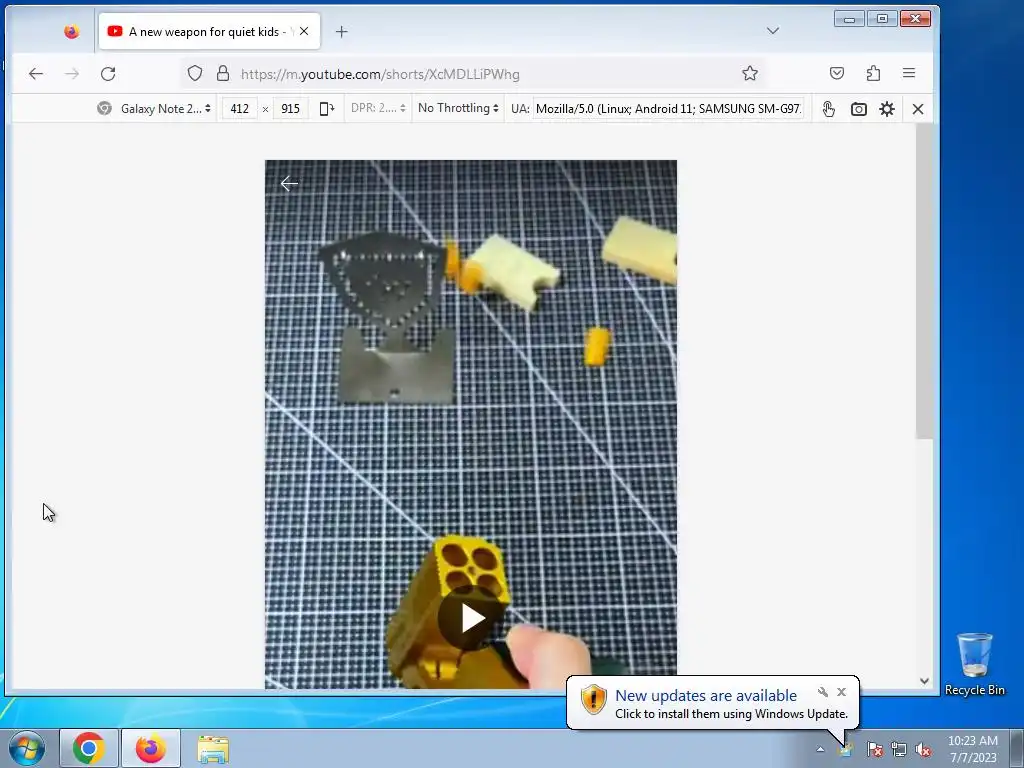Click the muted volume tray icon
1024x768 pixels.
pos(923,749)
